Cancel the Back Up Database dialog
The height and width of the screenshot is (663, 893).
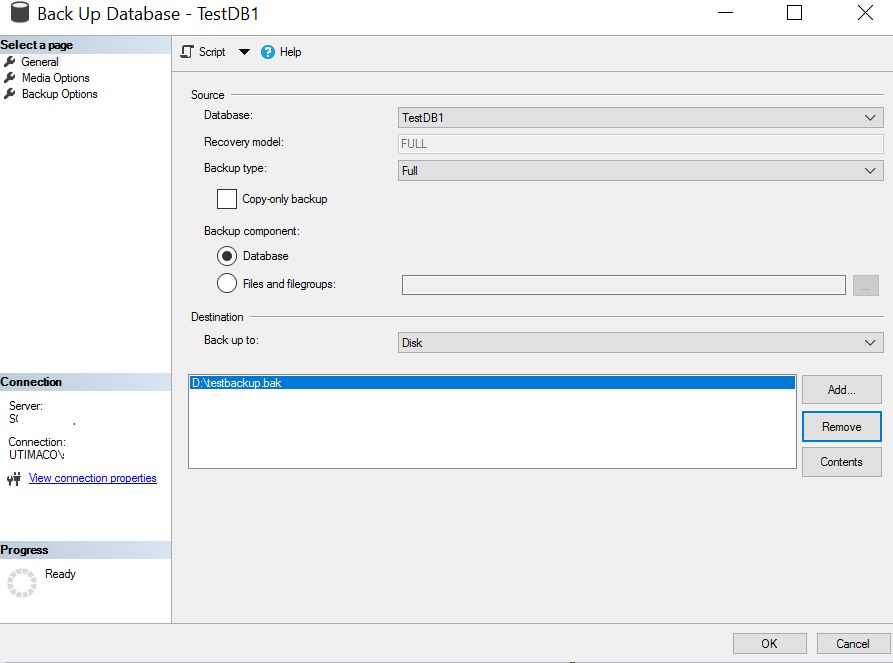(x=853, y=644)
